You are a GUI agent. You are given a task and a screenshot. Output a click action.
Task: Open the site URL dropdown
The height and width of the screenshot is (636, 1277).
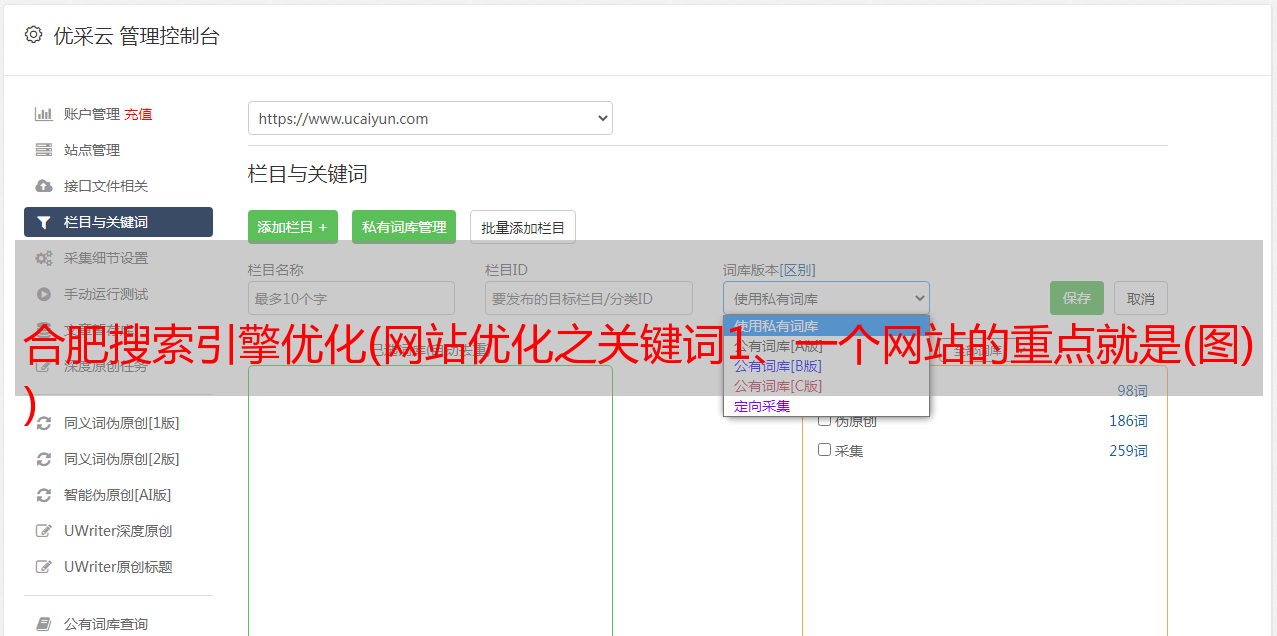tap(430, 118)
